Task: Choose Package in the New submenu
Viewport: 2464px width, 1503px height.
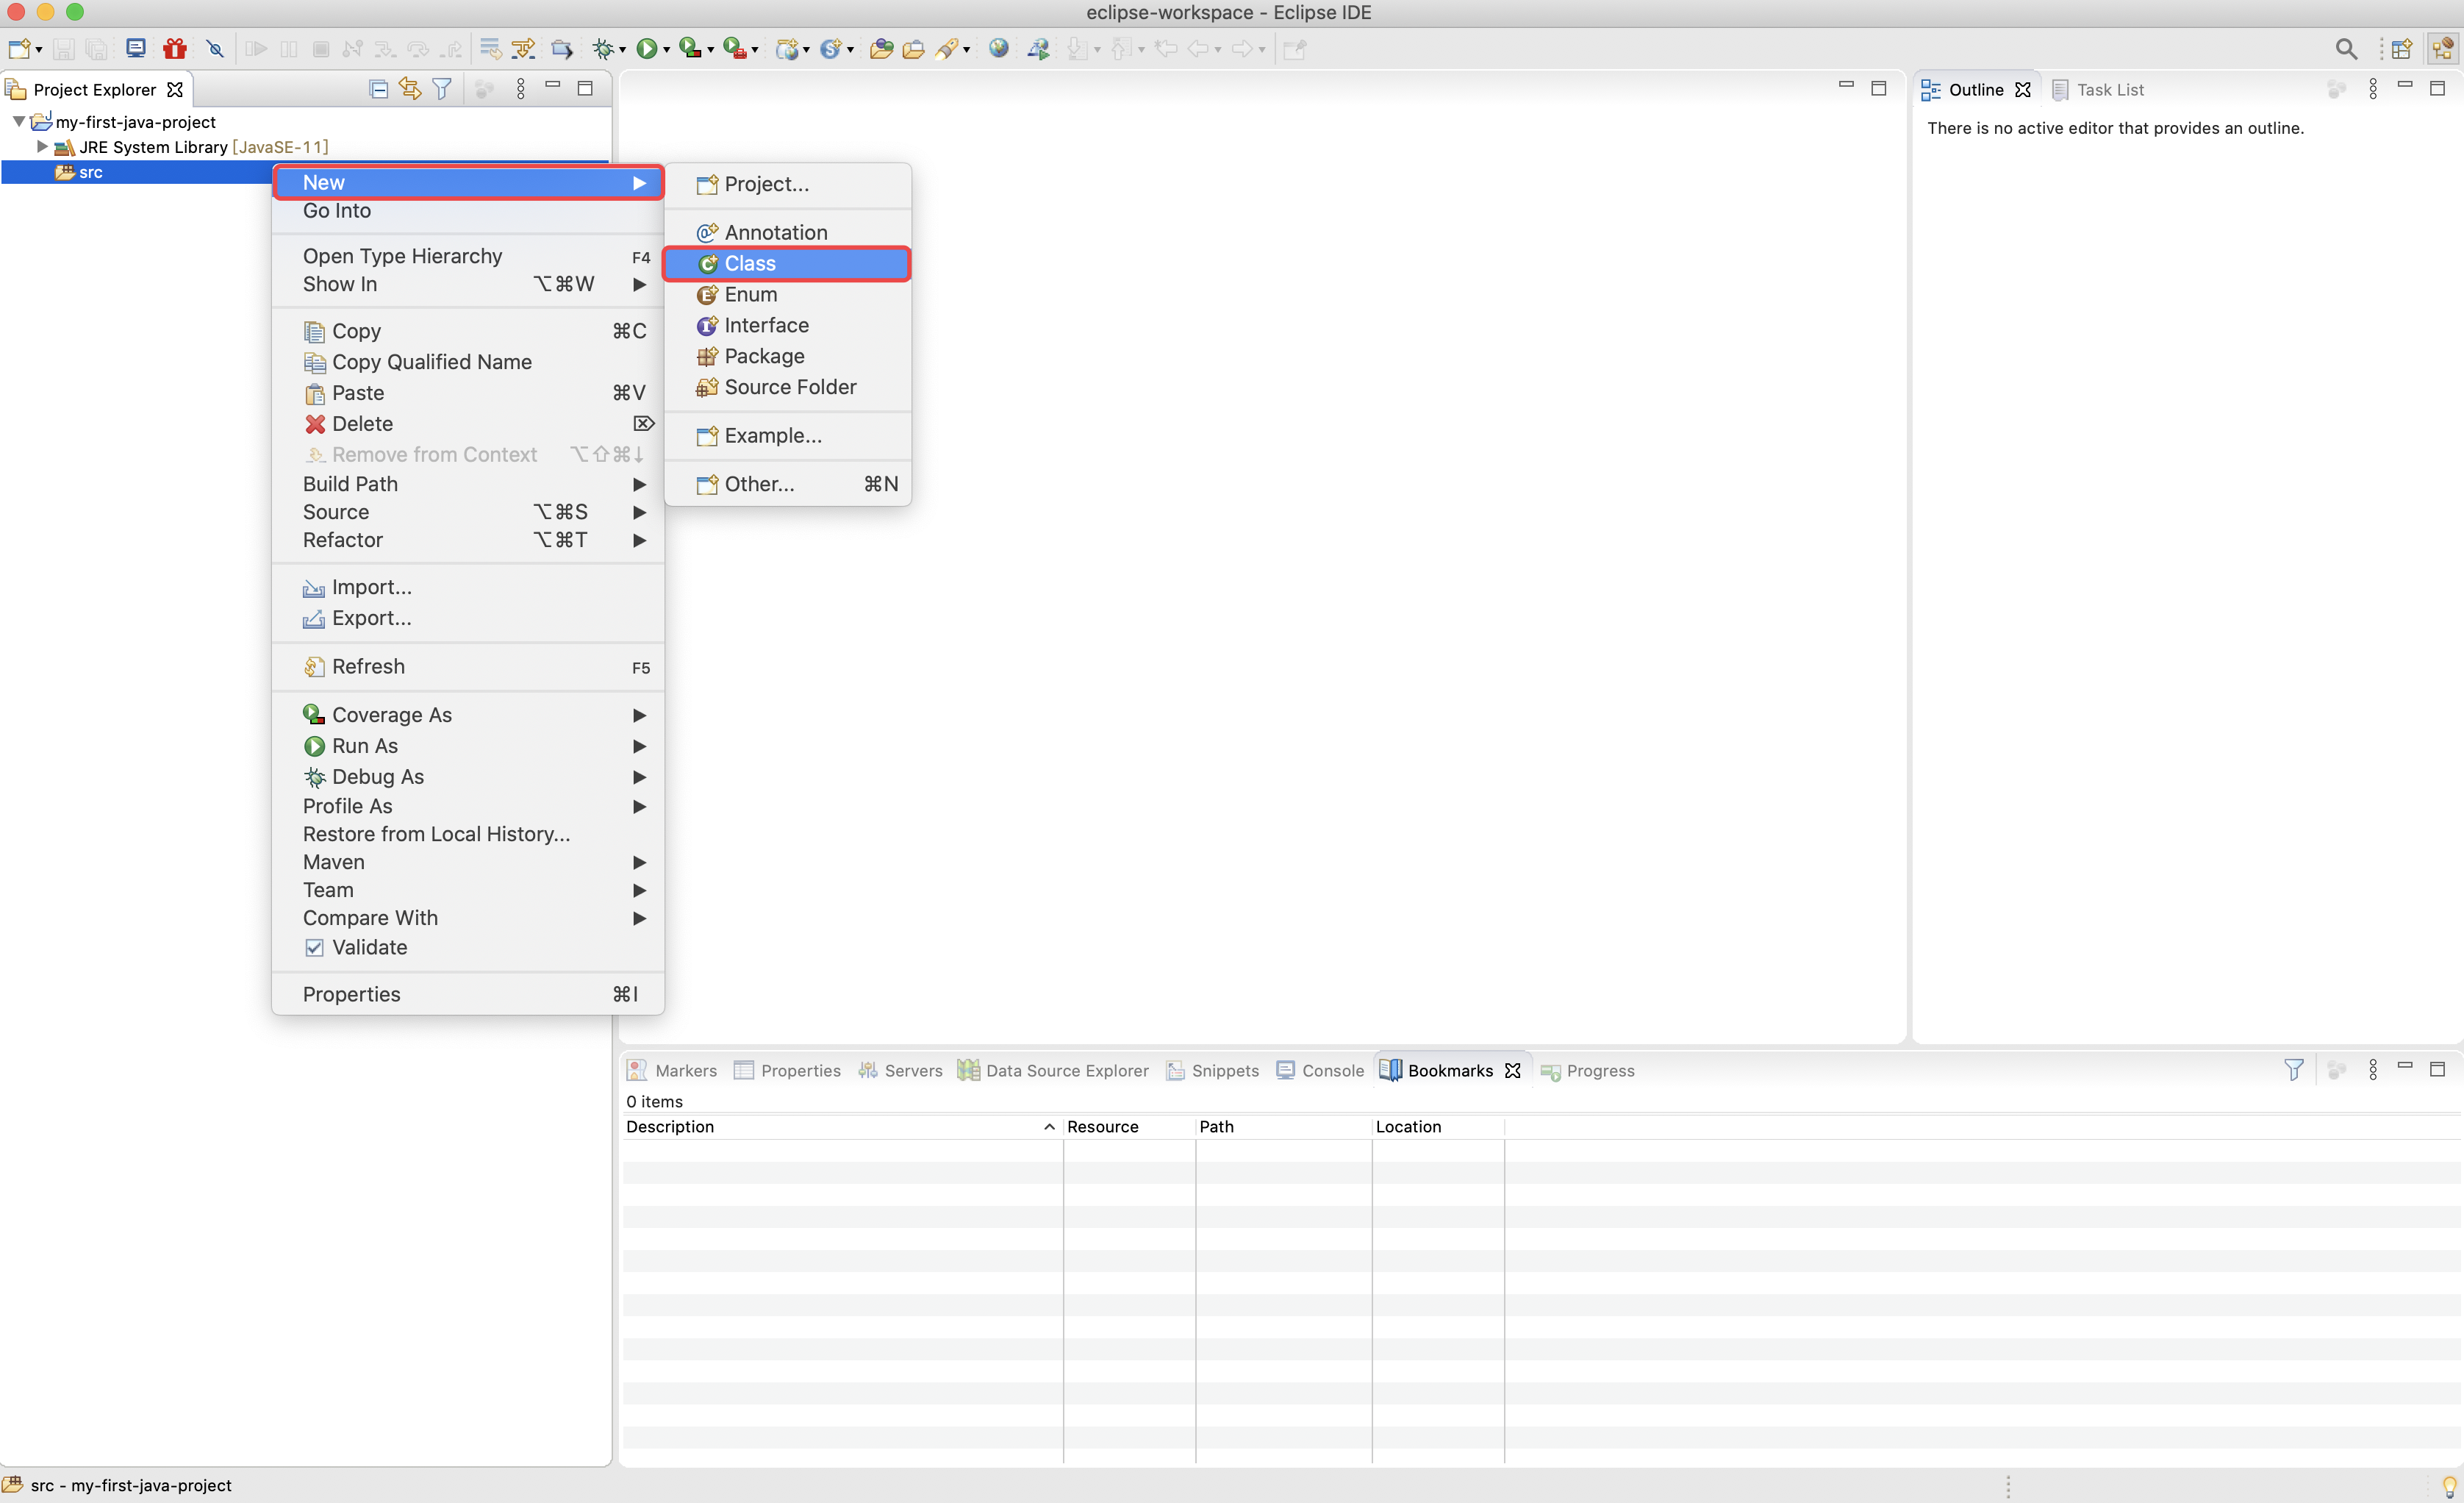Action: (787, 356)
